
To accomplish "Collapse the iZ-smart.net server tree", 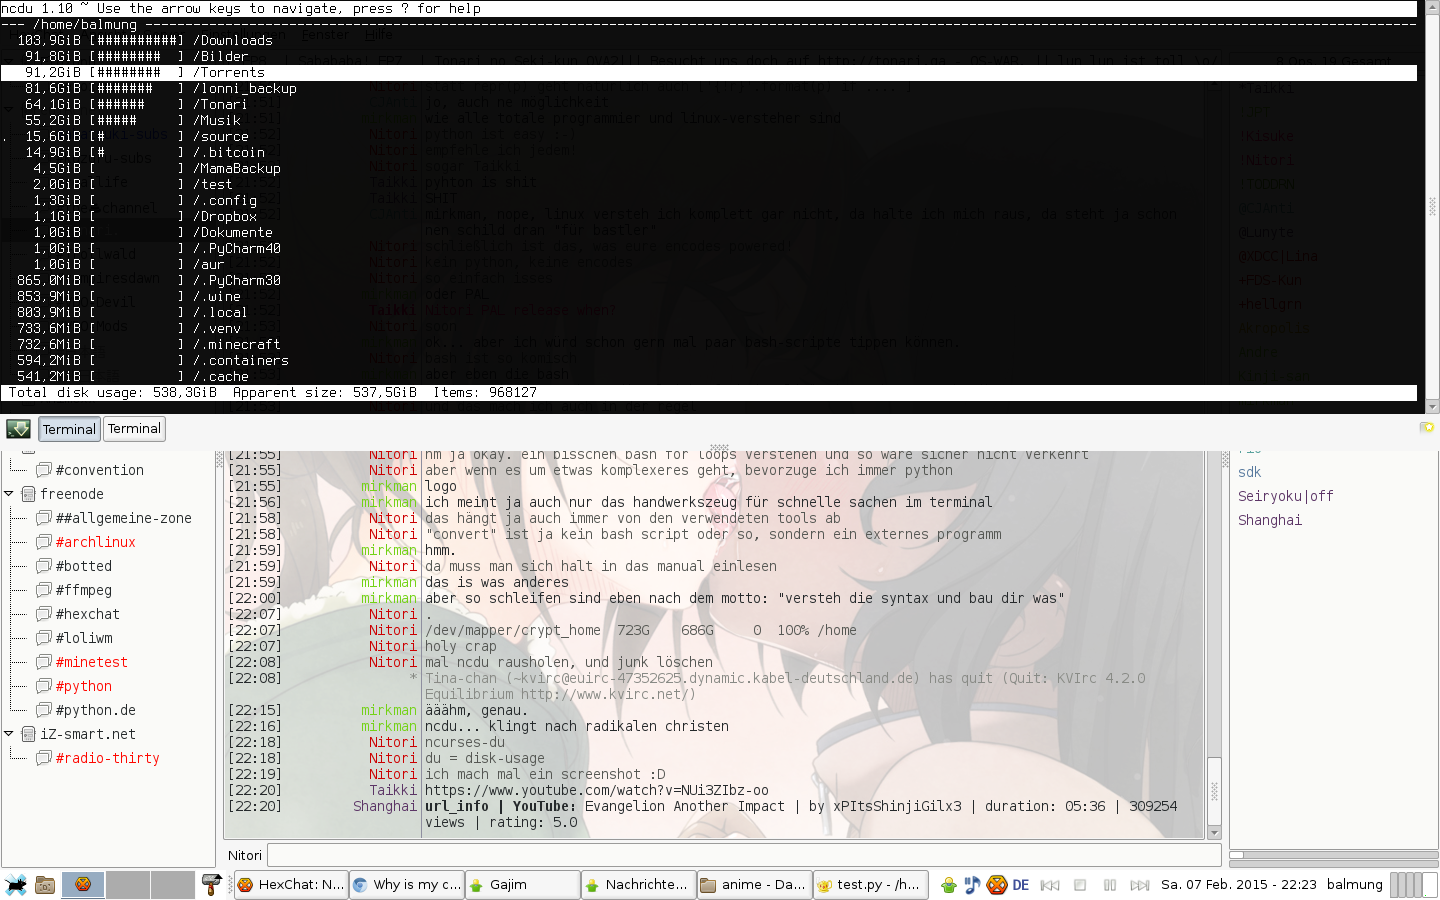I will (9, 734).
